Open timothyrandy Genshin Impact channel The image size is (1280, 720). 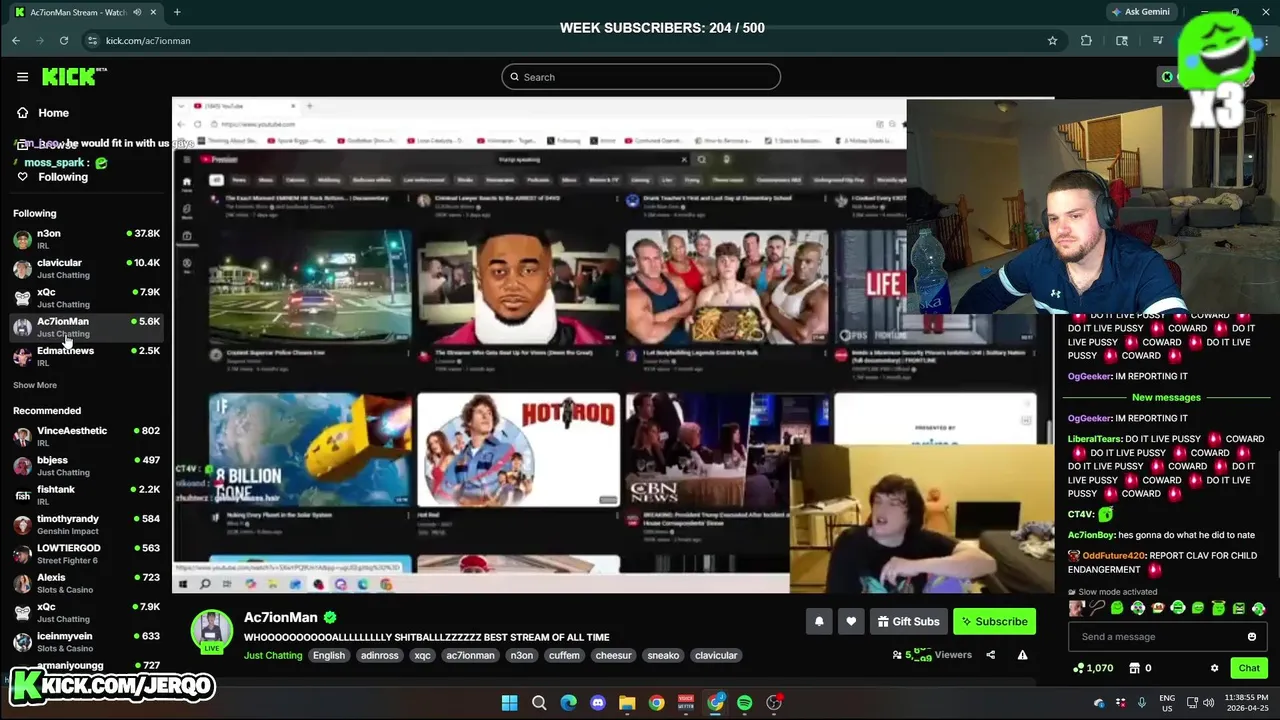click(86, 525)
